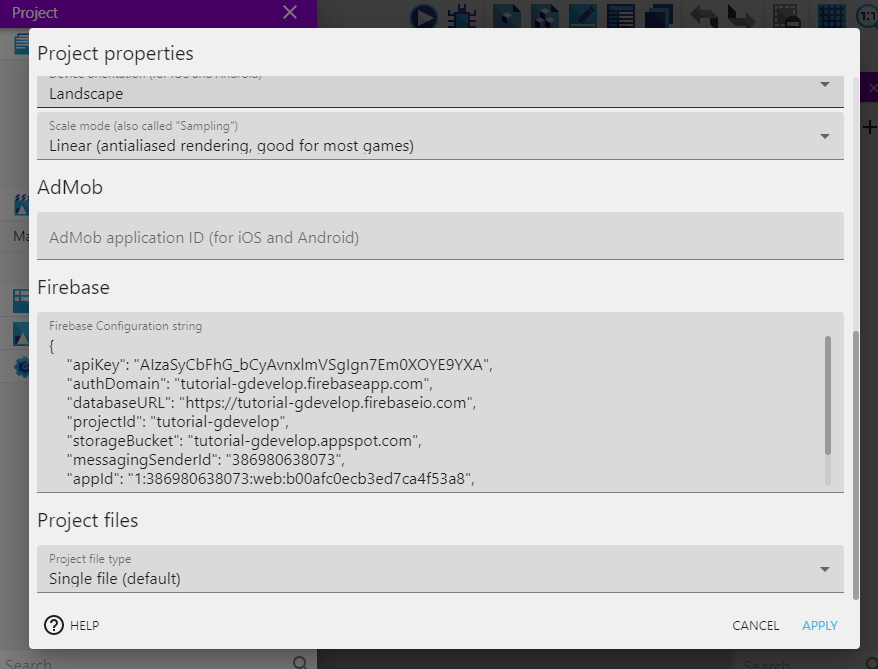Expand the Project file type dropdown
This screenshot has height=669, width=878.
[440, 569]
